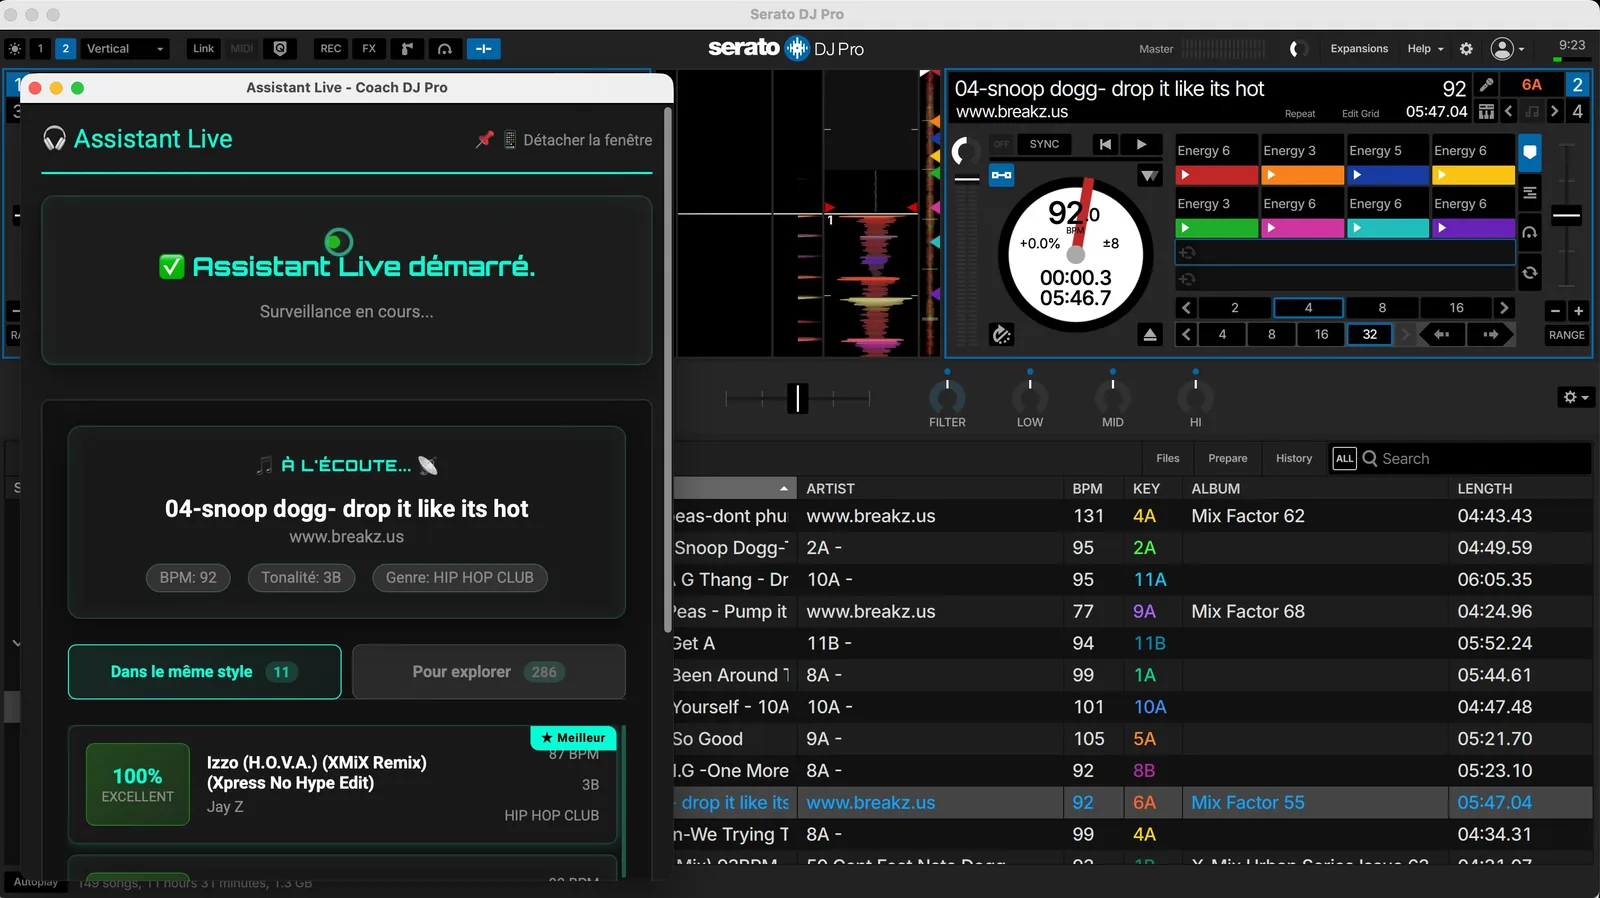The height and width of the screenshot is (898, 1600).
Task: Open the deck 2 platter dropdown triangle
Action: [x=1150, y=176]
